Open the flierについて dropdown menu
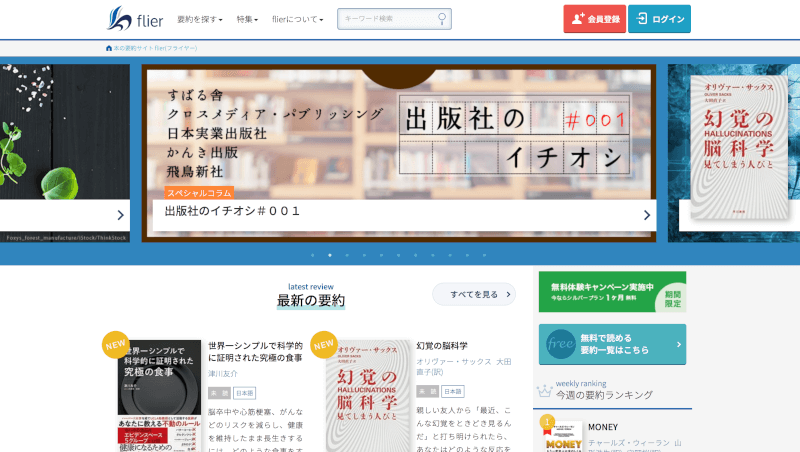Viewport: 800px width, 452px height. (x=298, y=19)
